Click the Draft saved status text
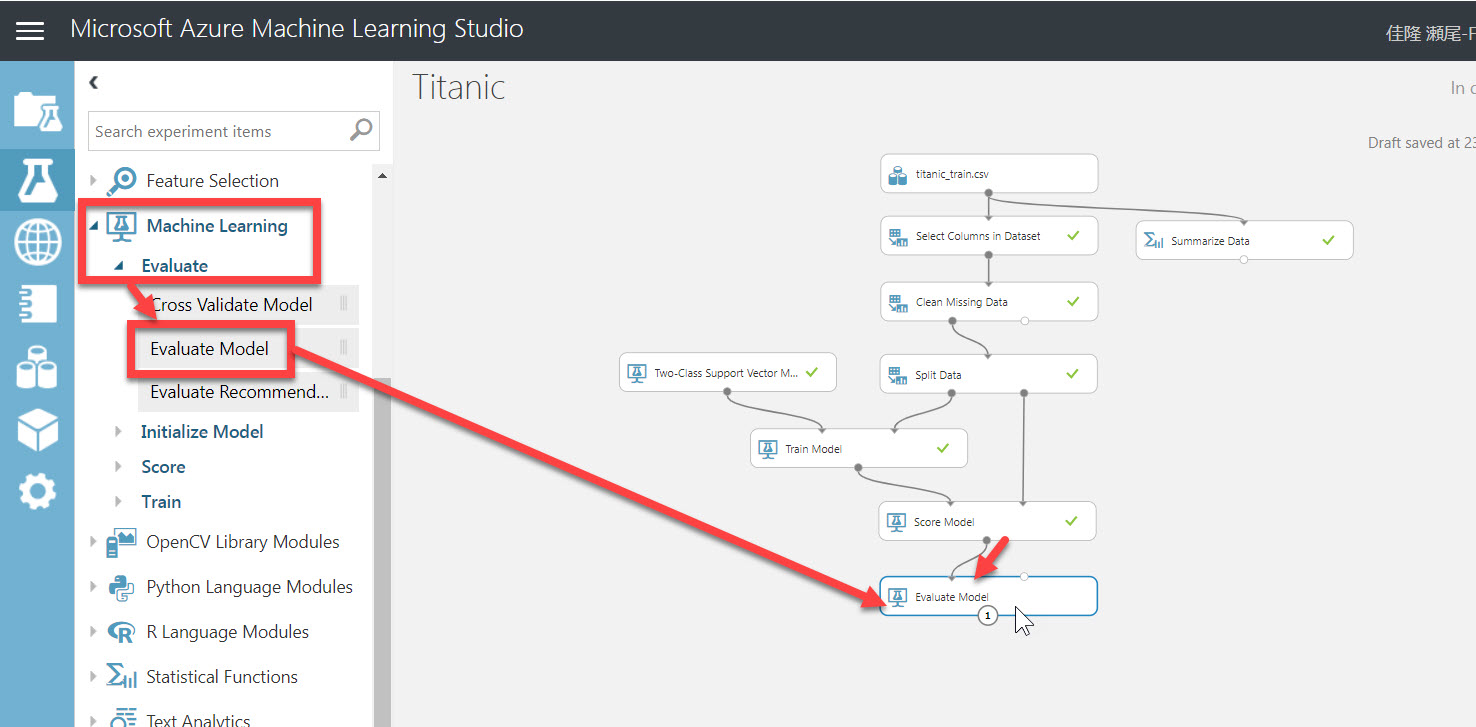The height and width of the screenshot is (727, 1476). [x=1421, y=143]
